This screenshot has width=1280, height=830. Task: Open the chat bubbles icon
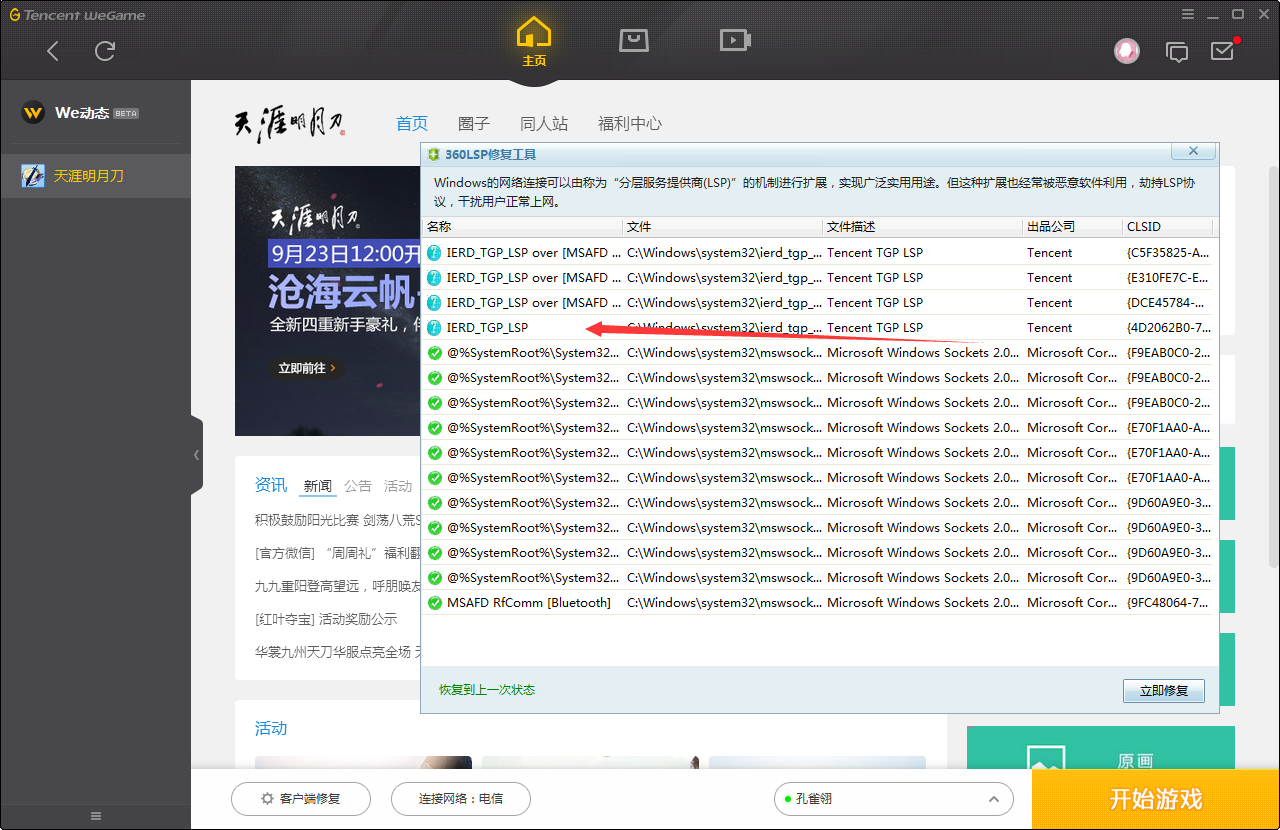point(1177,52)
